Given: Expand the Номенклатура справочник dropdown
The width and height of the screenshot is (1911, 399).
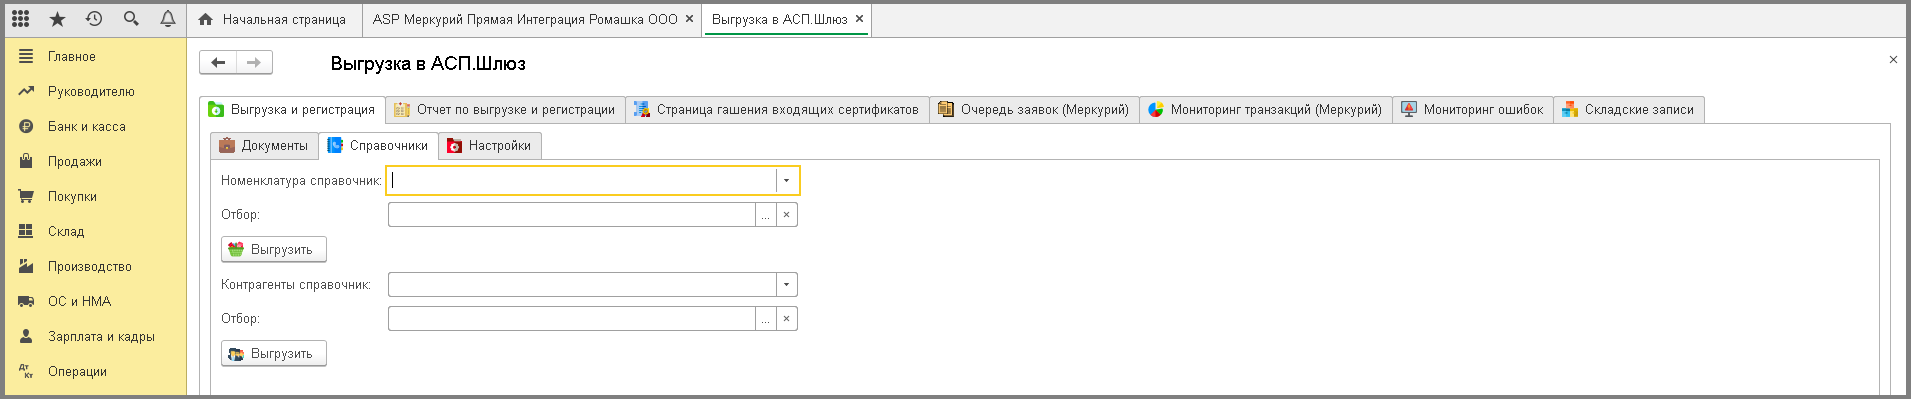Looking at the screenshot, I should (787, 180).
